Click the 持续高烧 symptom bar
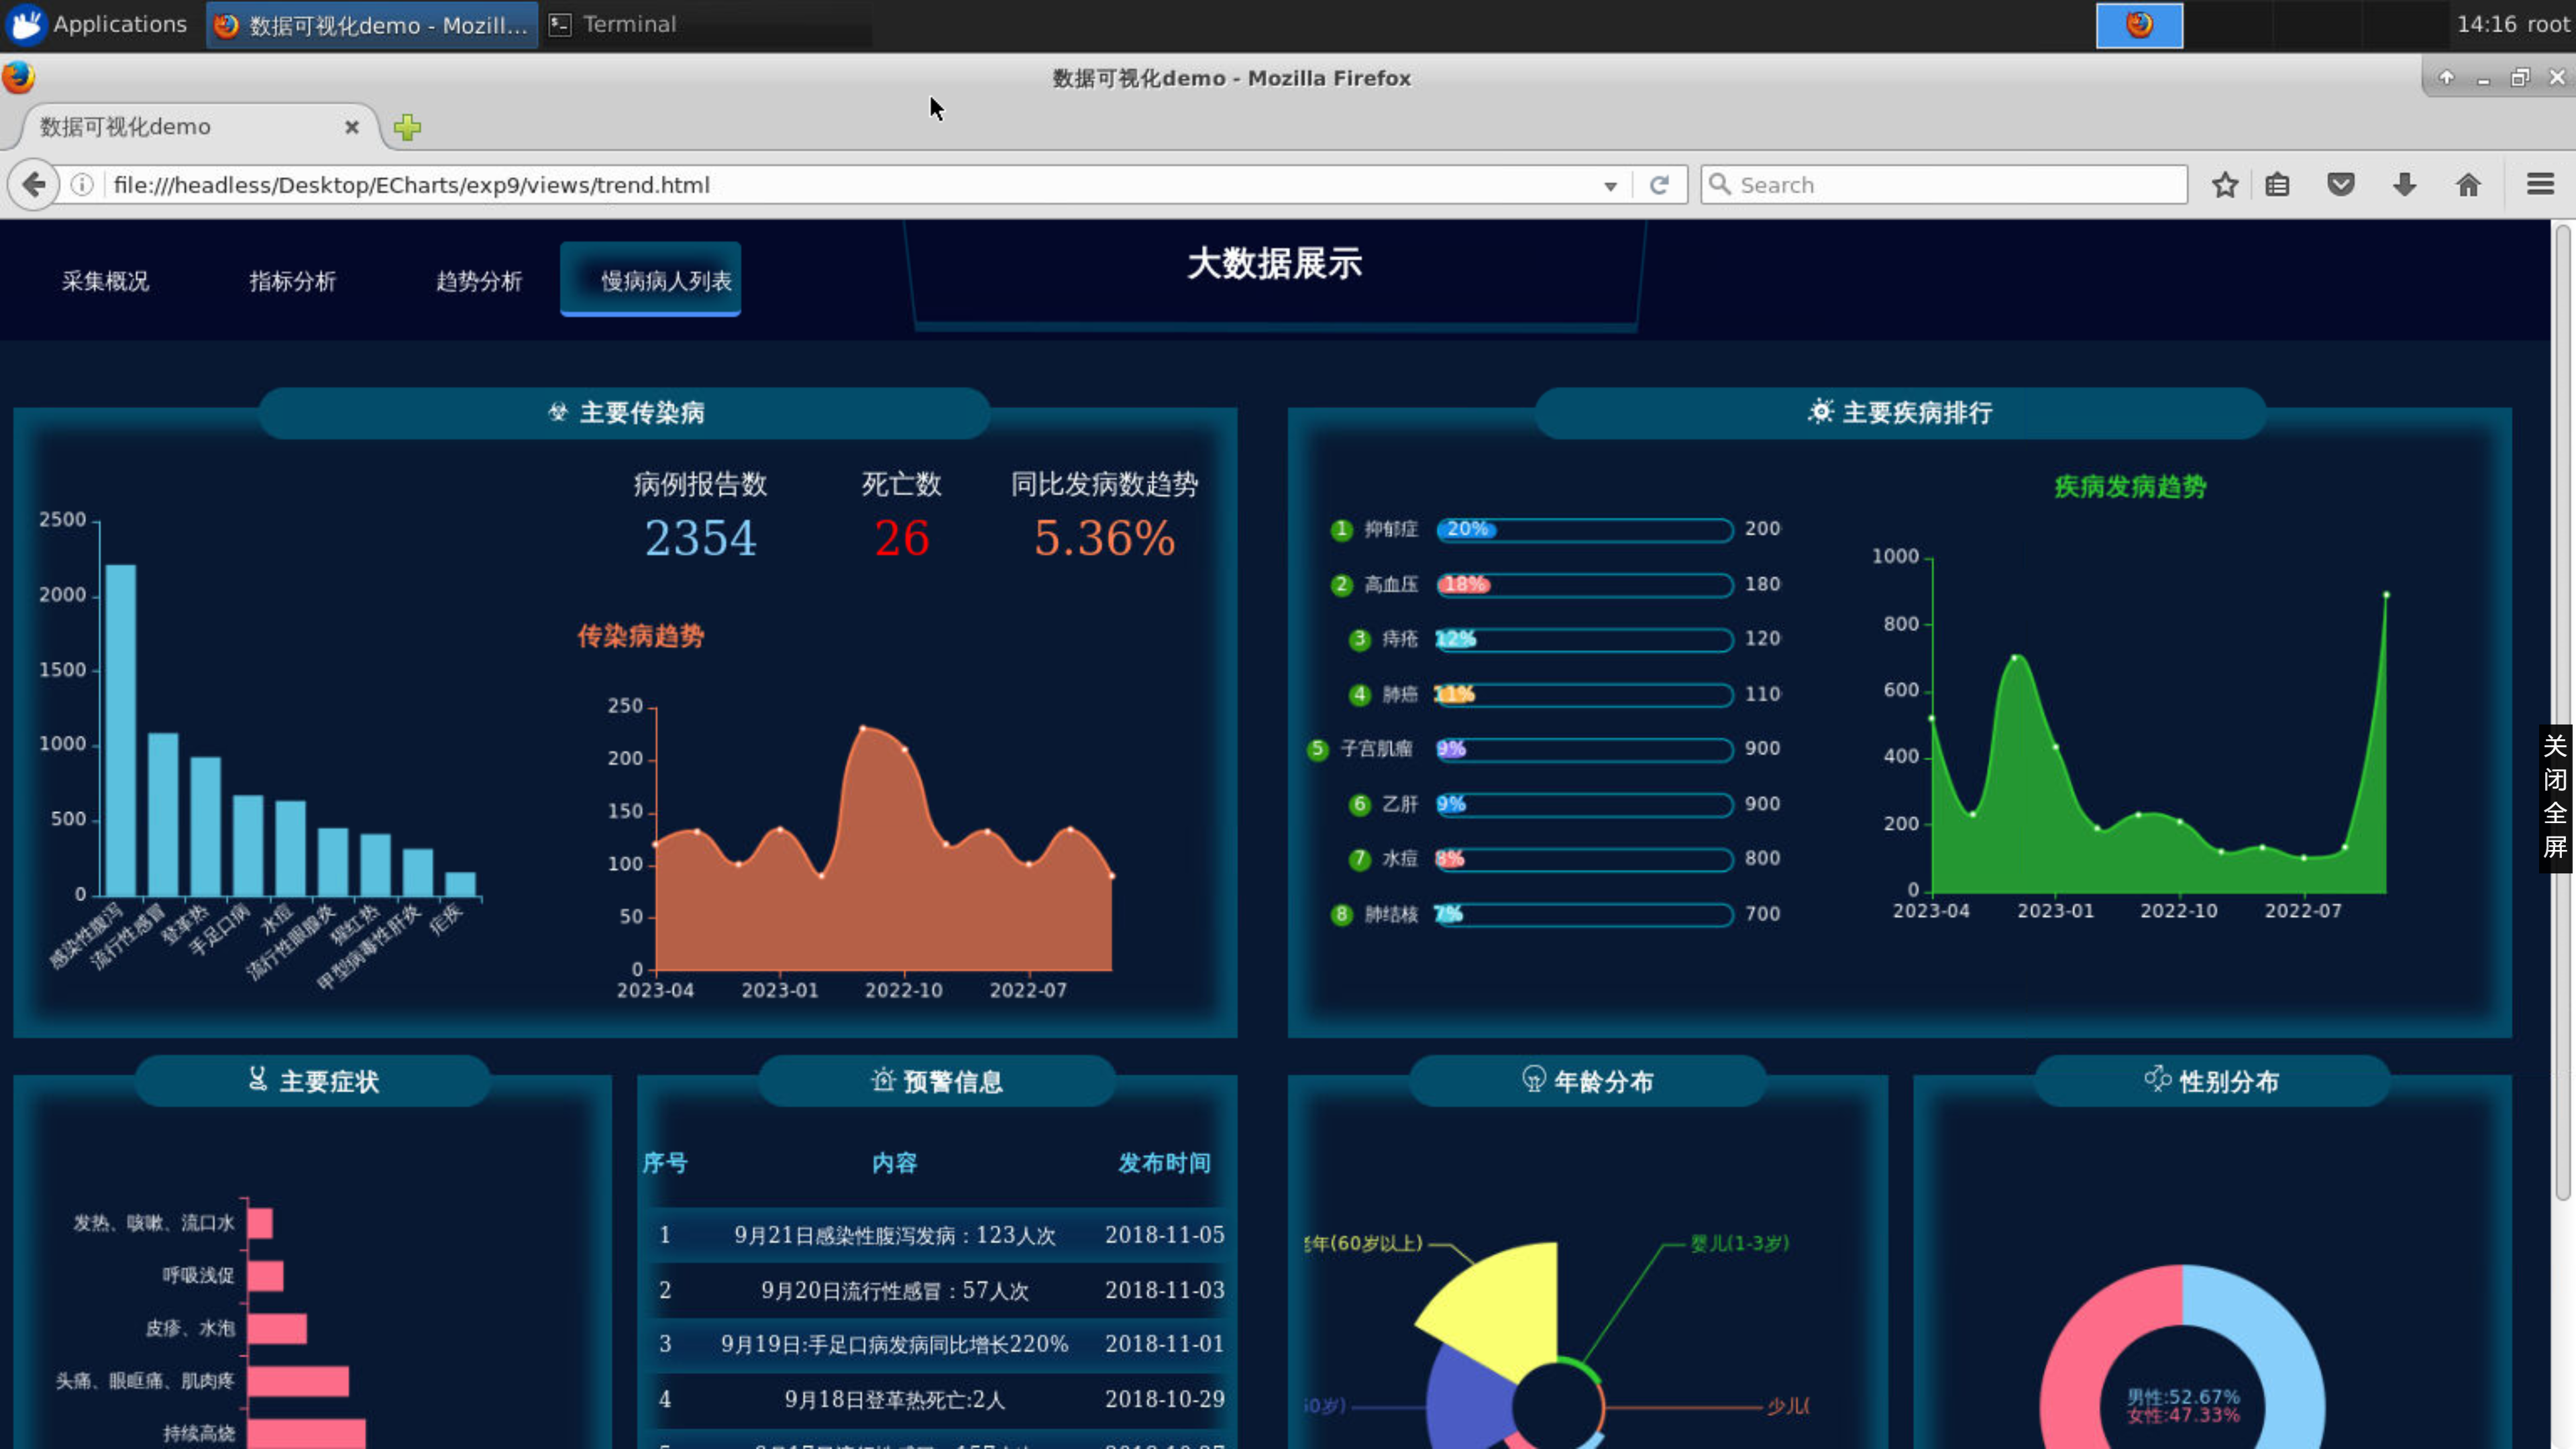The width and height of the screenshot is (2576, 1449). 306,1433
